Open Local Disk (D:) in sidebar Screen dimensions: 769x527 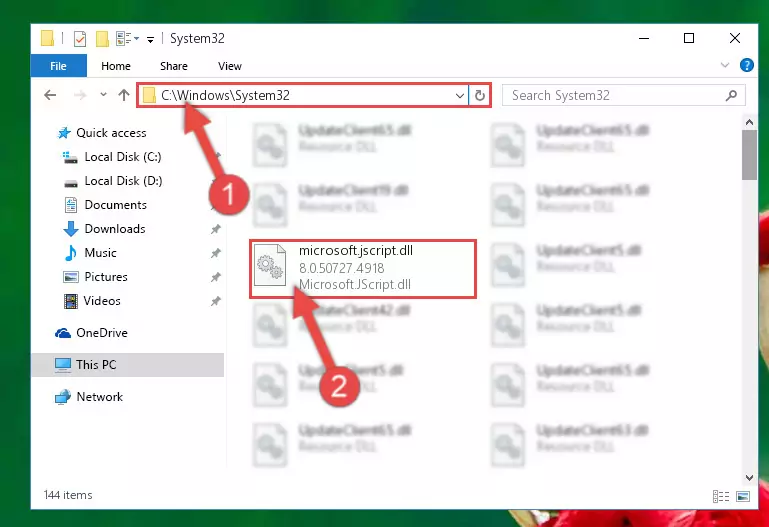(123, 181)
